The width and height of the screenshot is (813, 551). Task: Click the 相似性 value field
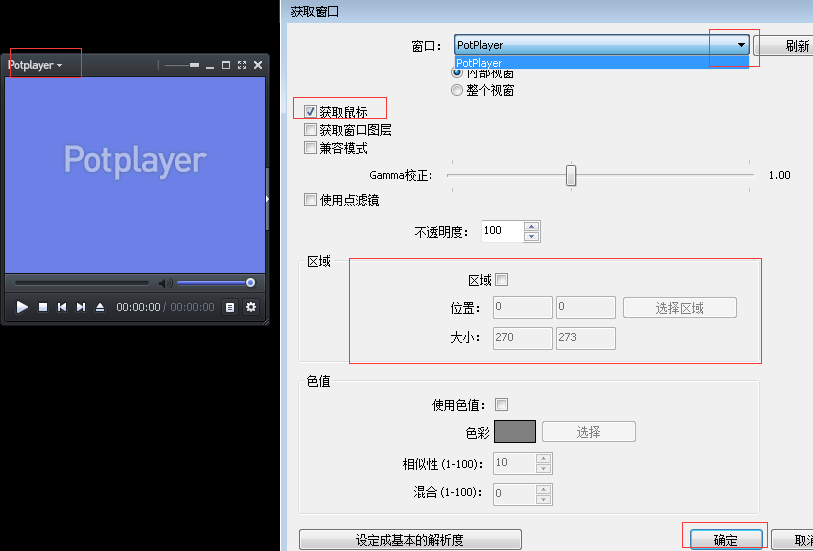click(514, 463)
